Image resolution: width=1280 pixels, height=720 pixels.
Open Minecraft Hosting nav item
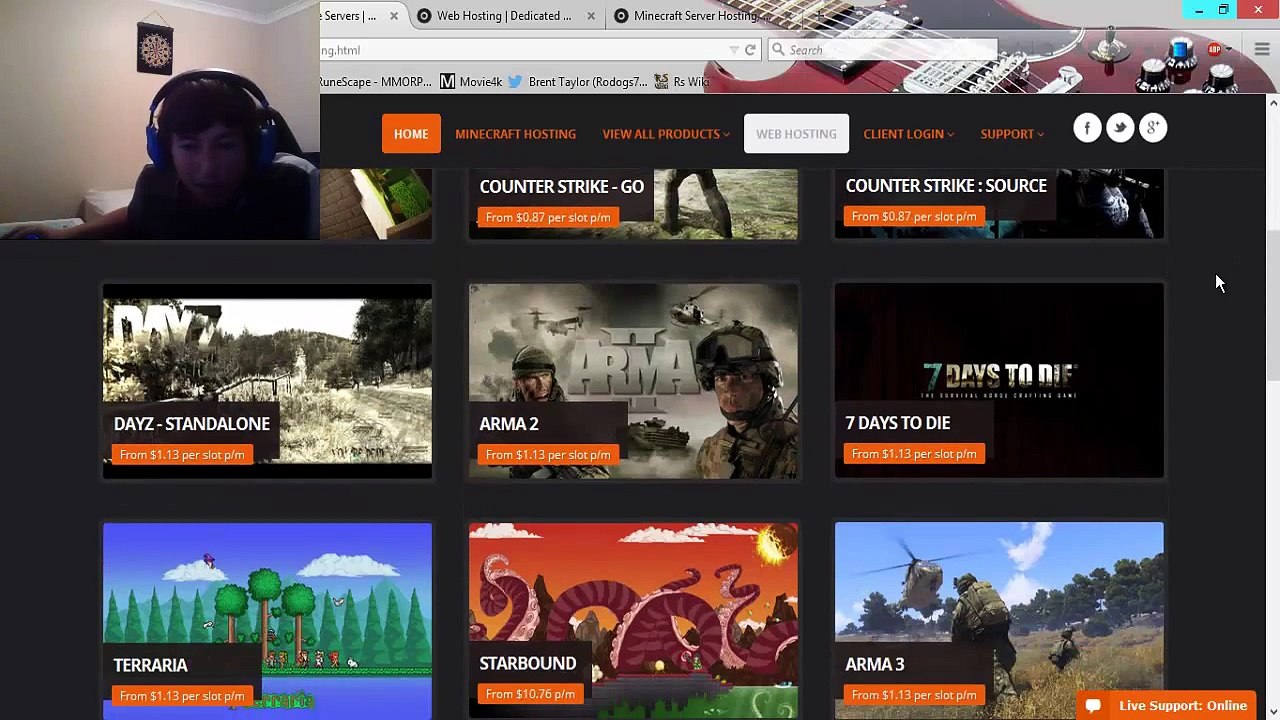tap(515, 134)
